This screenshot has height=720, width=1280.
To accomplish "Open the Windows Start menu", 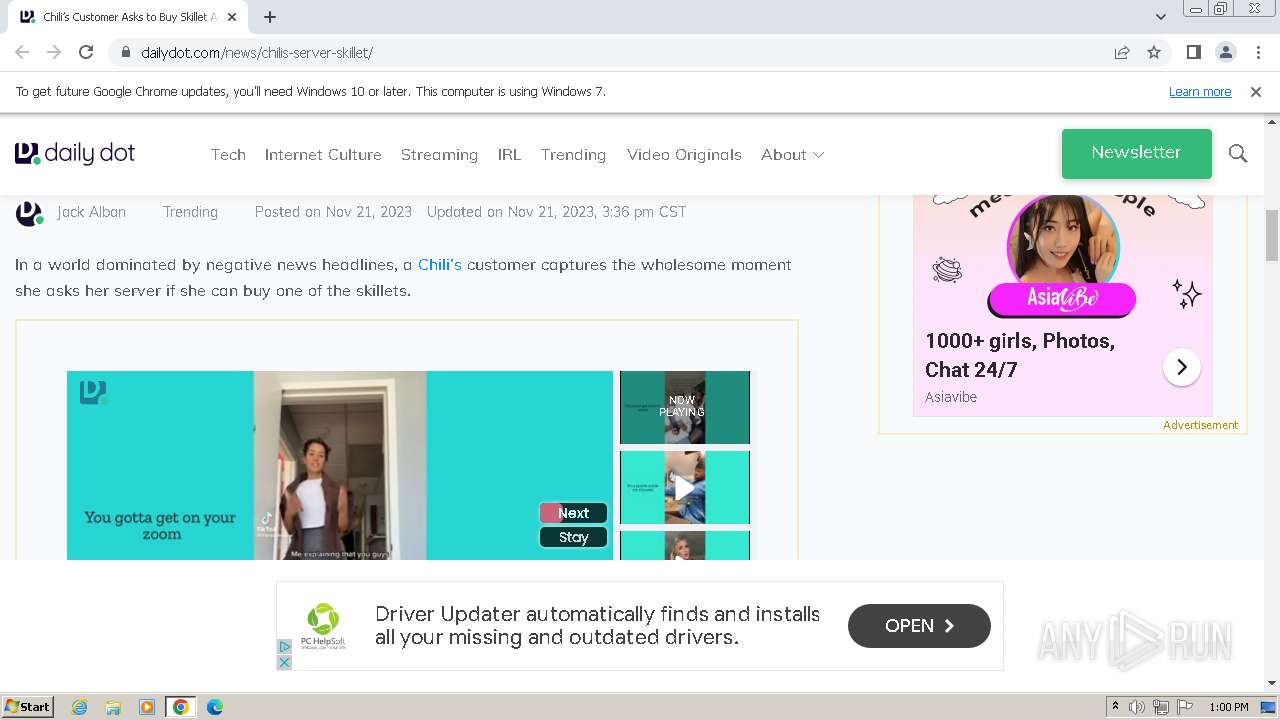I will click(27, 706).
